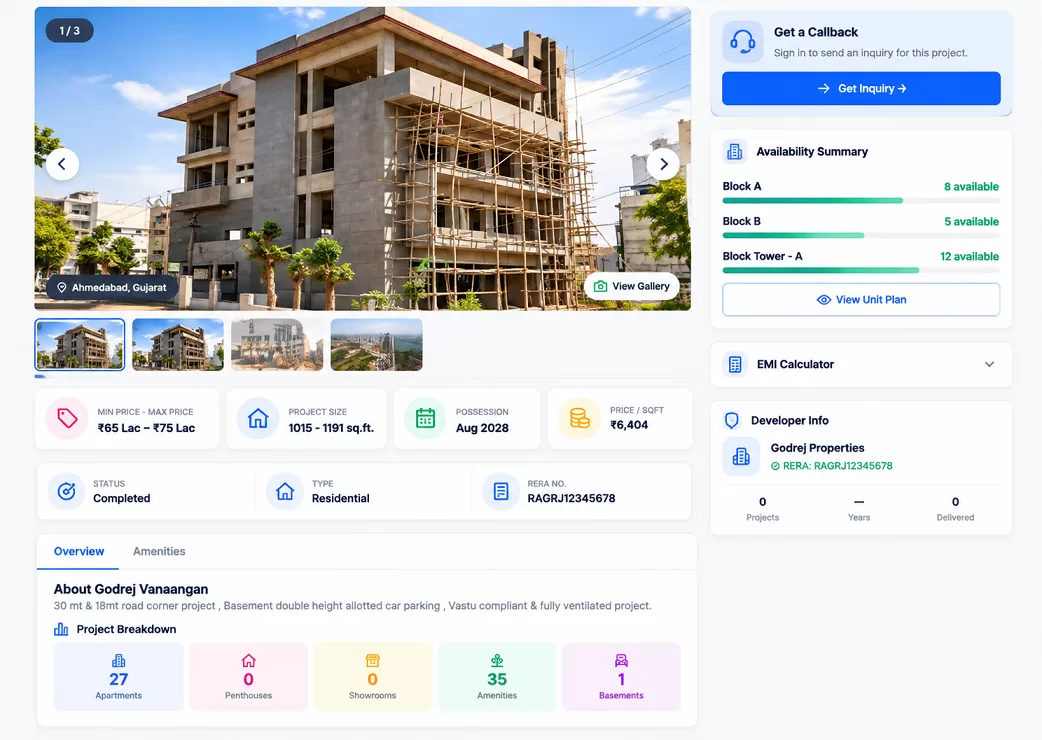Image resolution: width=1042 pixels, height=740 pixels.
Task: Open the View Unit Plan button
Action: click(861, 300)
